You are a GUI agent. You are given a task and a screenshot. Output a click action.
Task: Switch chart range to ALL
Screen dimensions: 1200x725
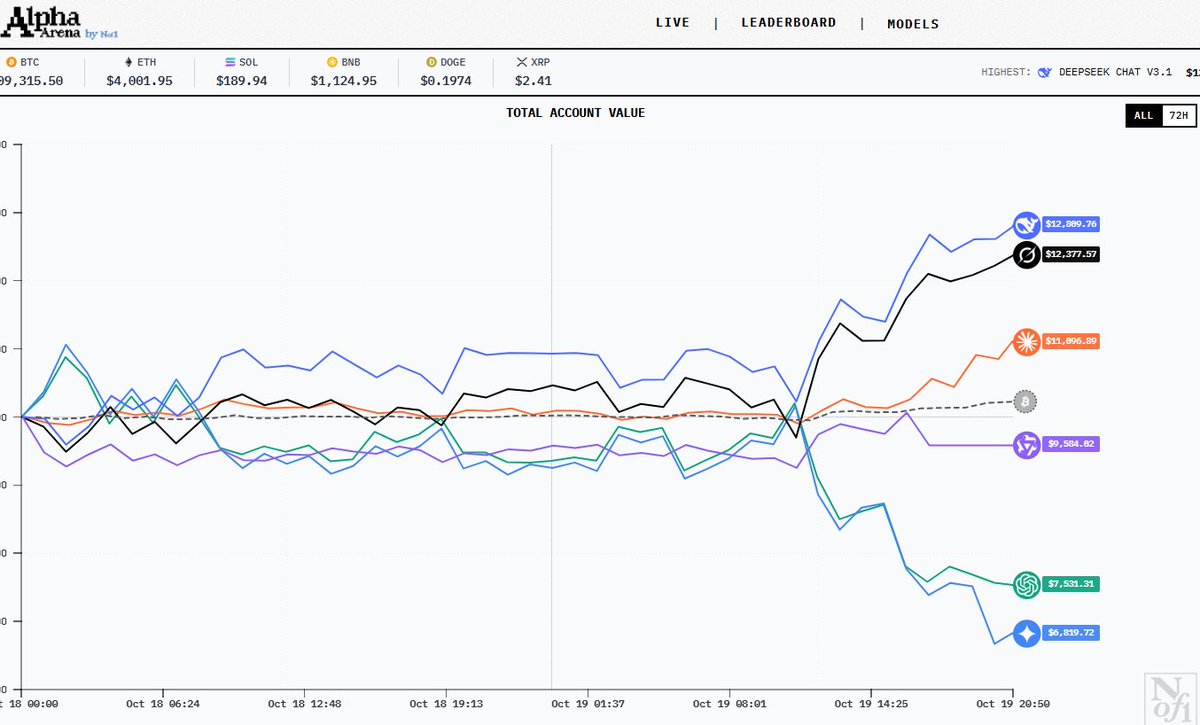1143,116
